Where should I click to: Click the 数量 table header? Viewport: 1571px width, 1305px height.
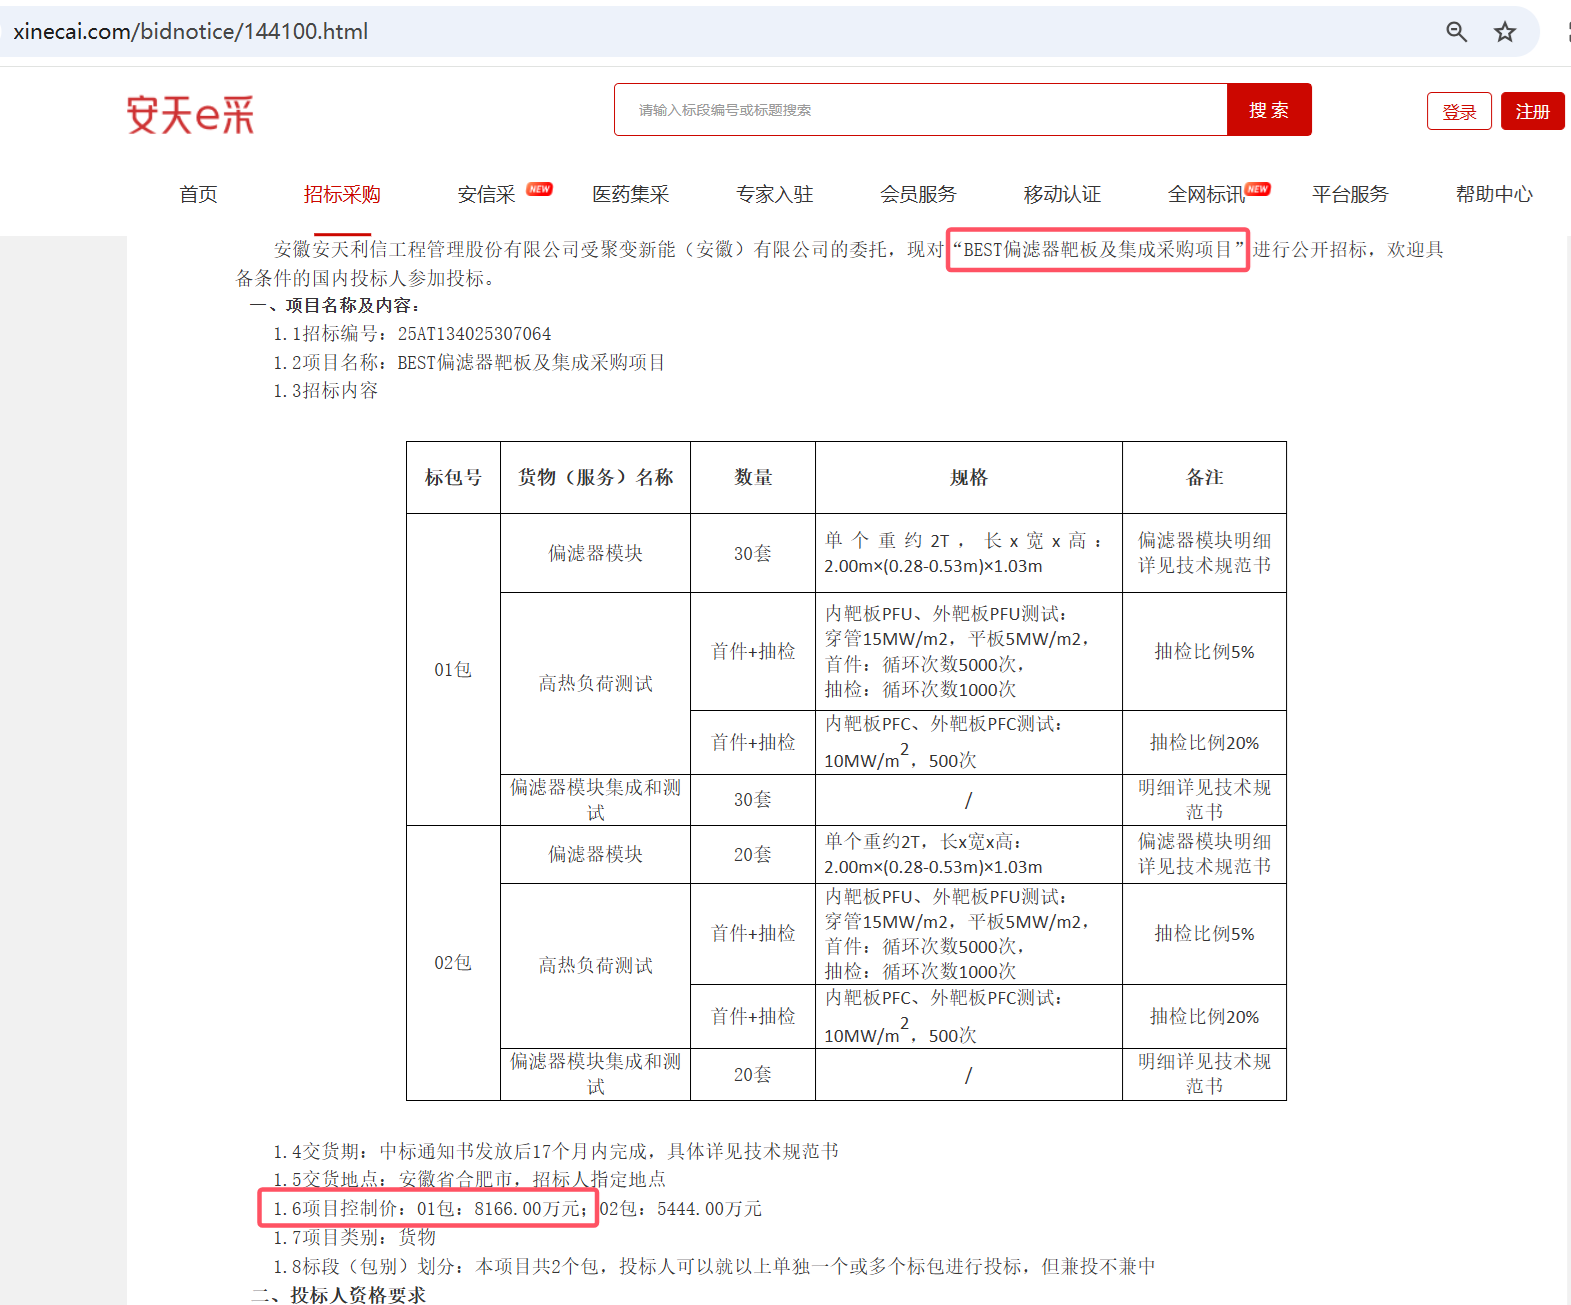753,478
